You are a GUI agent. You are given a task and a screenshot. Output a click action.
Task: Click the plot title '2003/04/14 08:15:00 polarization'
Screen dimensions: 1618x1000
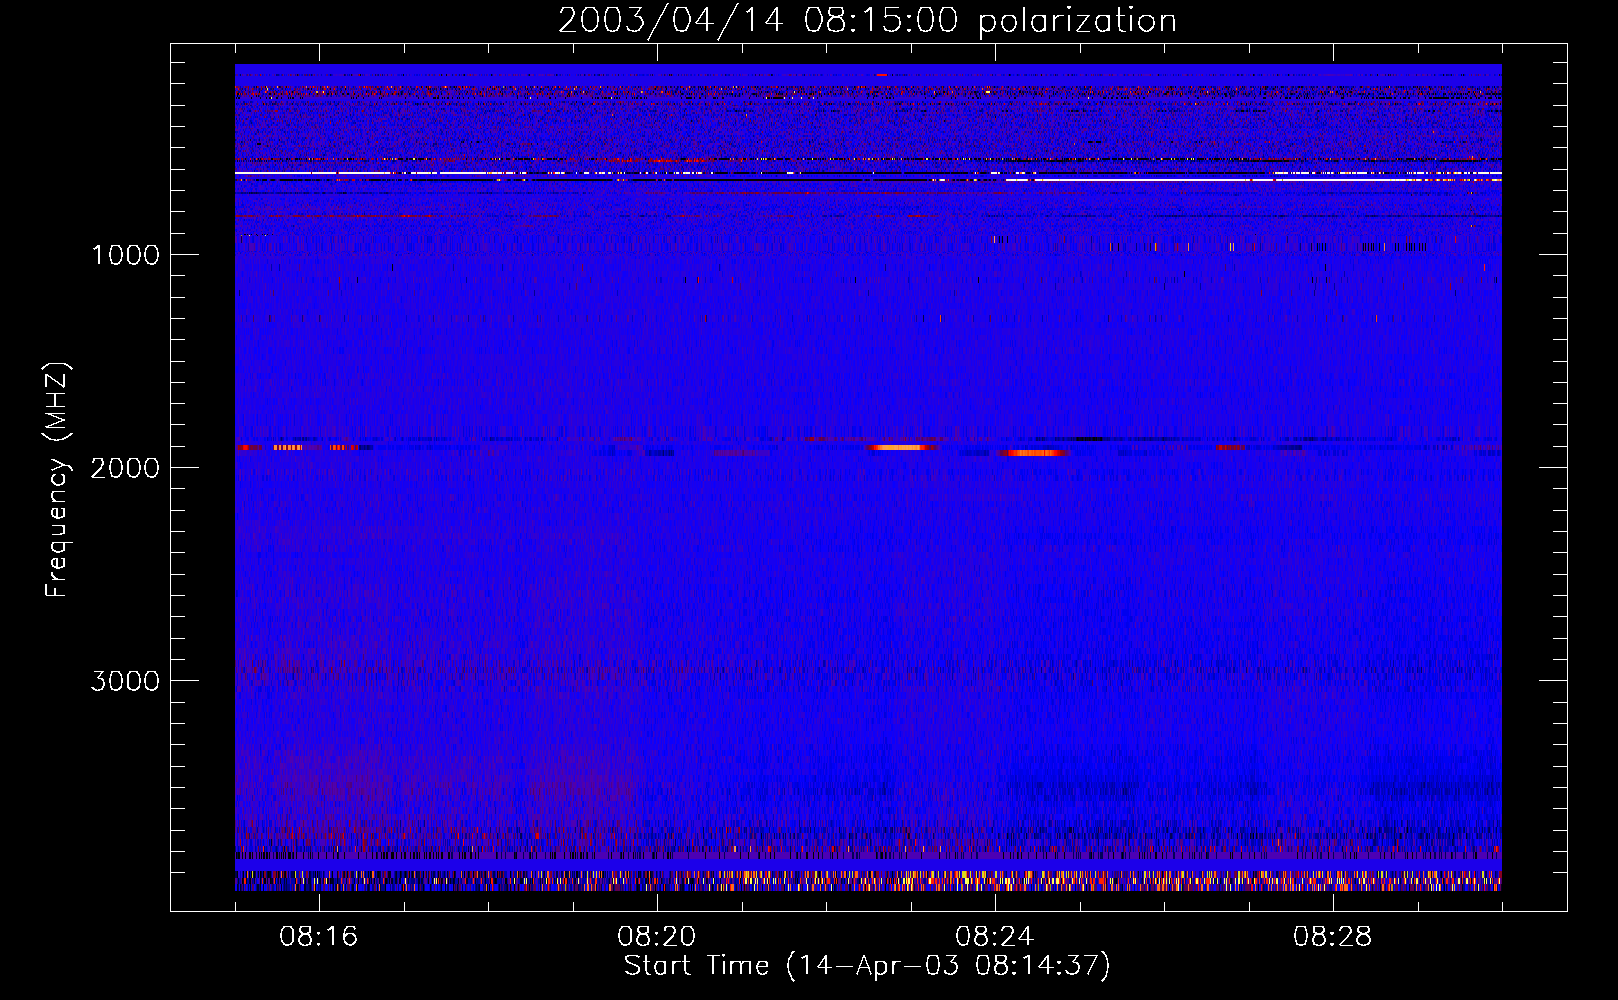(x=867, y=21)
